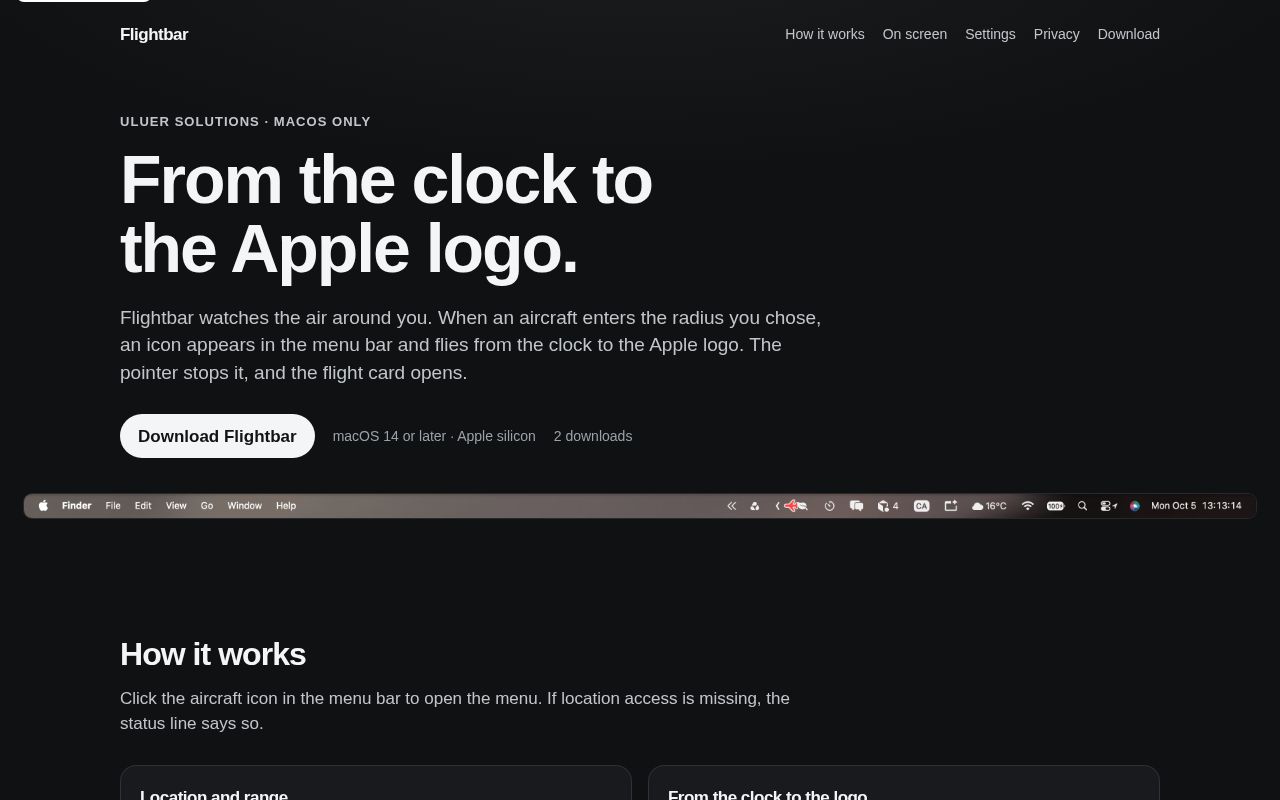Image resolution: width=1280 pixels, height=800 pixels.
Task: Click the circular timer icon in the menu bar preview
Action: (x=829, y=506)
